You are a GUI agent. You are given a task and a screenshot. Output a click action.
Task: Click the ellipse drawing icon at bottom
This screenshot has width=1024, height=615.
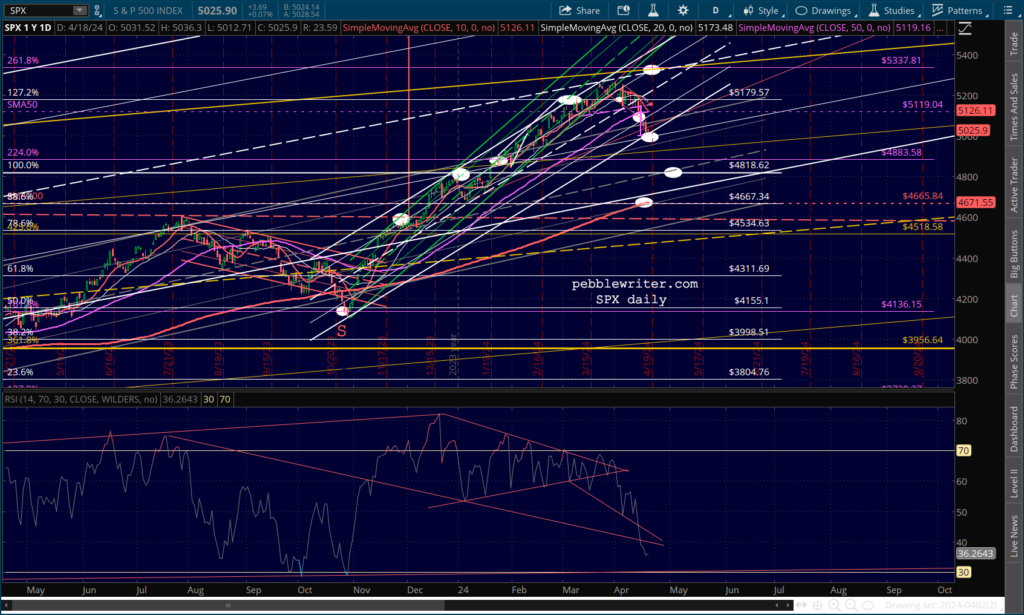pyautogui.click(x=868, y=605)
